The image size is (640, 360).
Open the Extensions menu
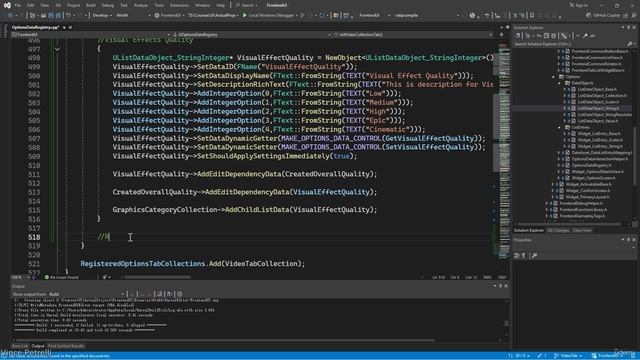(179, 5)
